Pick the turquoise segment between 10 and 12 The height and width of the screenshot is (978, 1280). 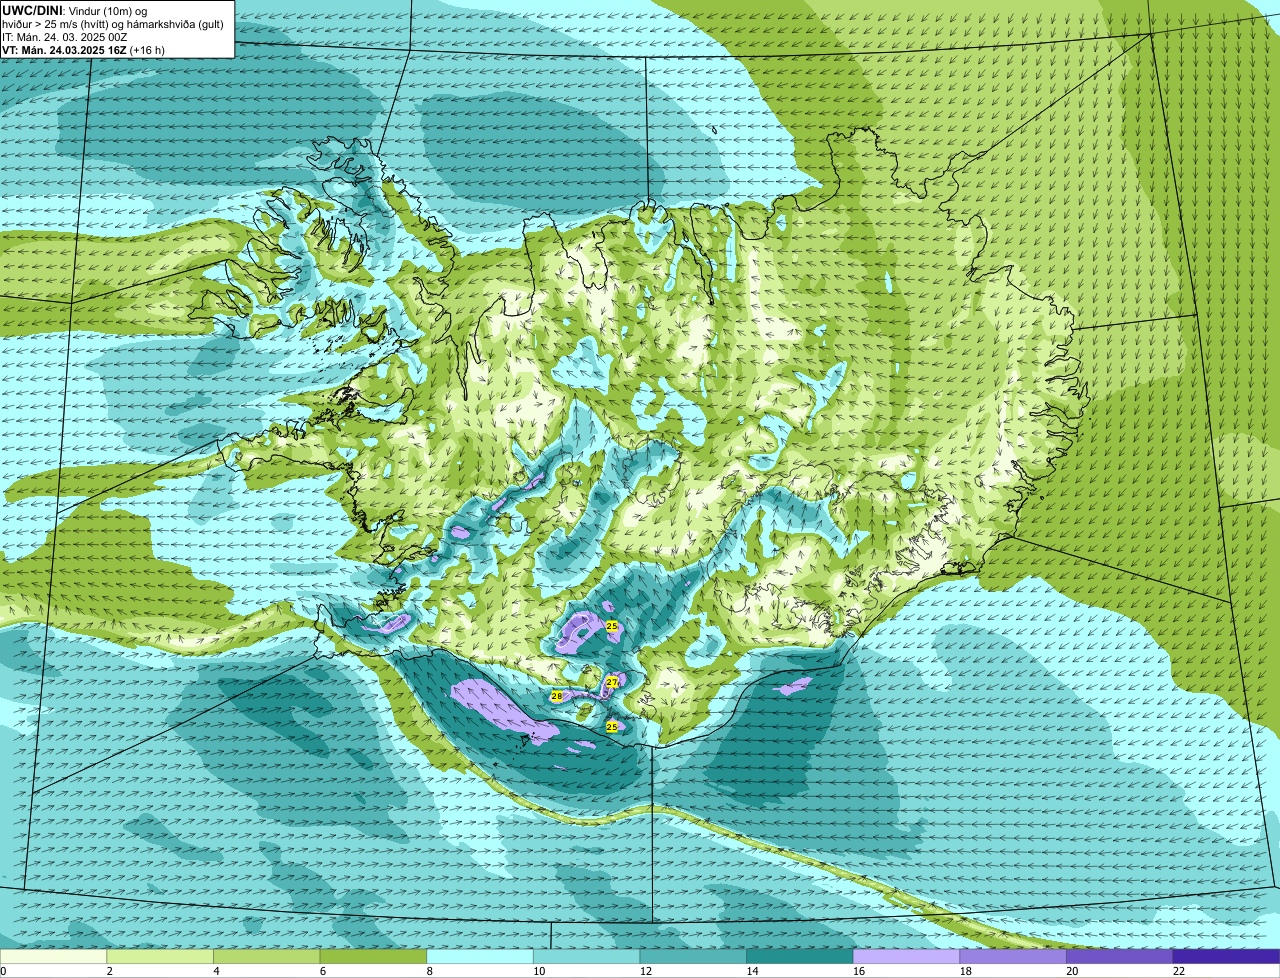pyautogui.click(x=586, y=956)
